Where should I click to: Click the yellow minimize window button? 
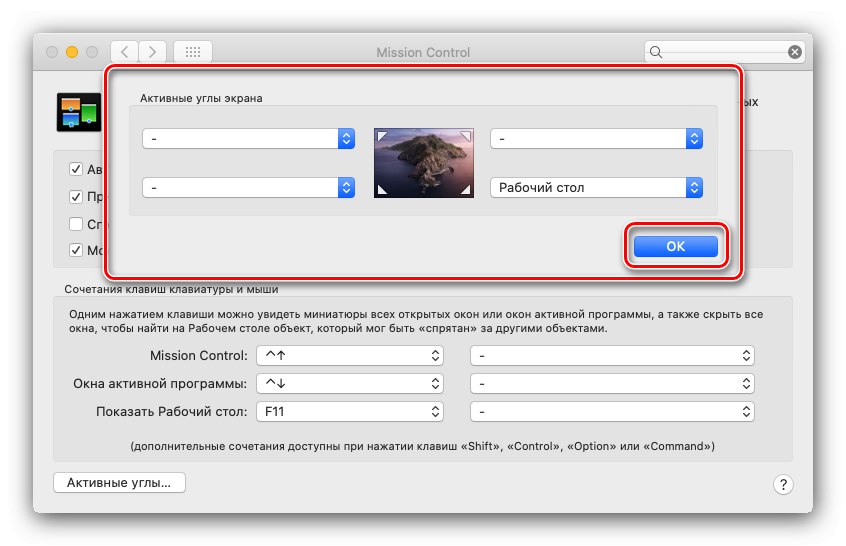72,52
